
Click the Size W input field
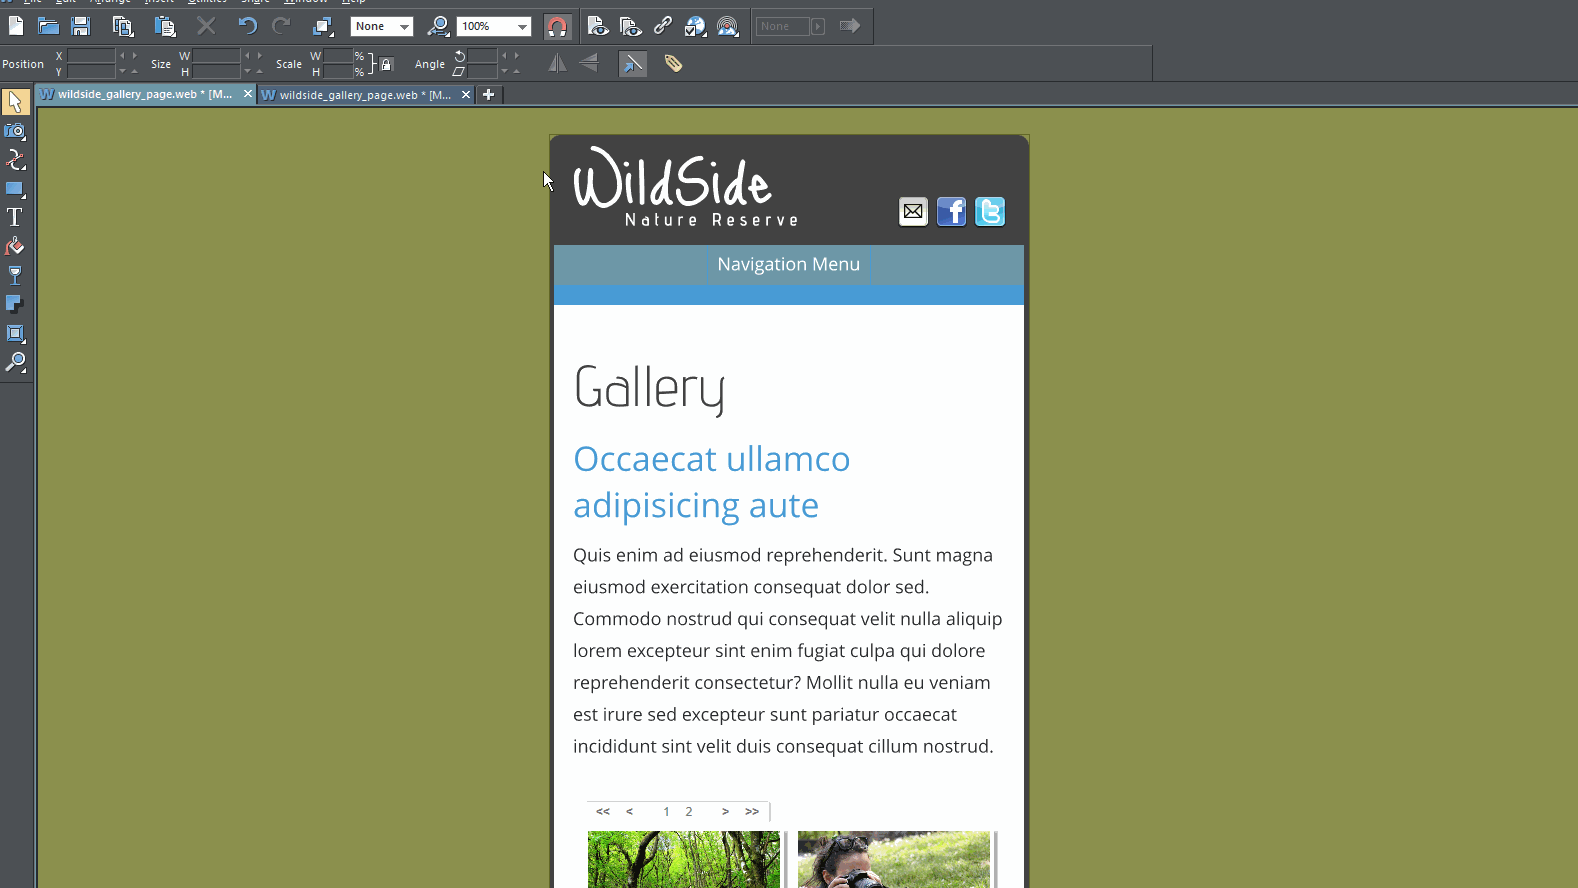[216, 56]
